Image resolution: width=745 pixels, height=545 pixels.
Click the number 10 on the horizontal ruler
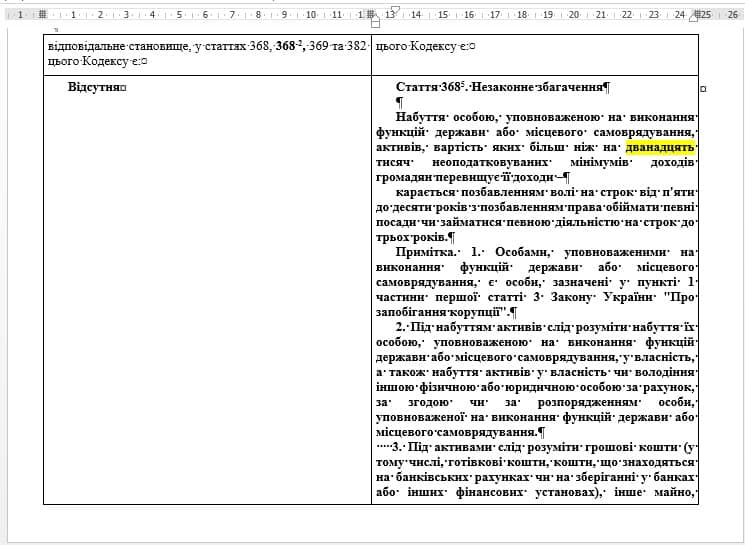[311, 15]
